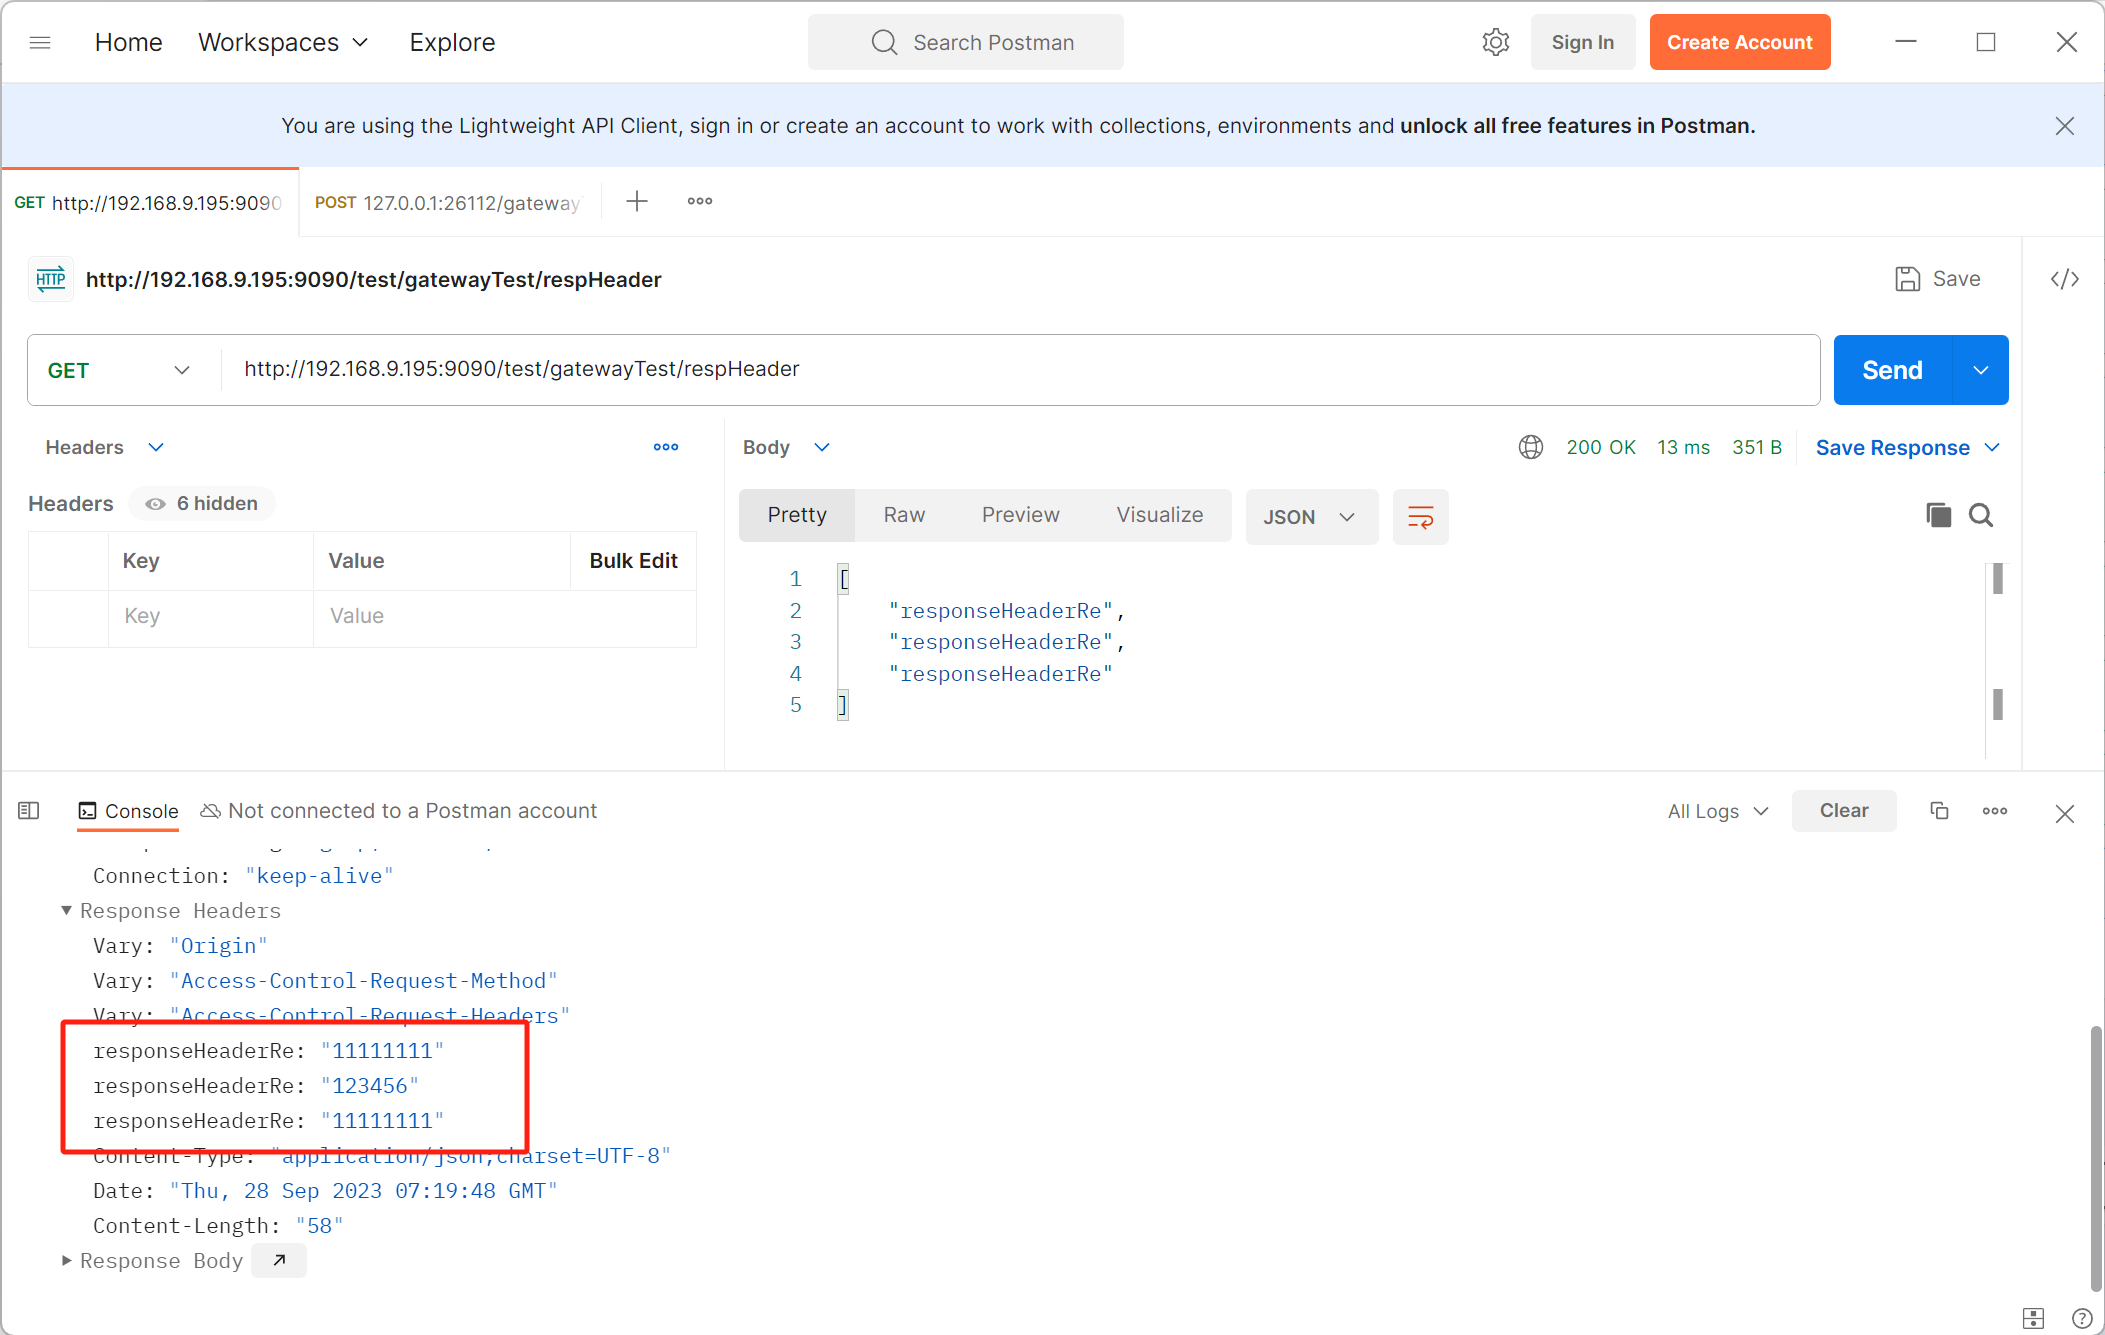The image size is (2105, 1335).
Task: Click the Send button
Action: [1892, 370]
